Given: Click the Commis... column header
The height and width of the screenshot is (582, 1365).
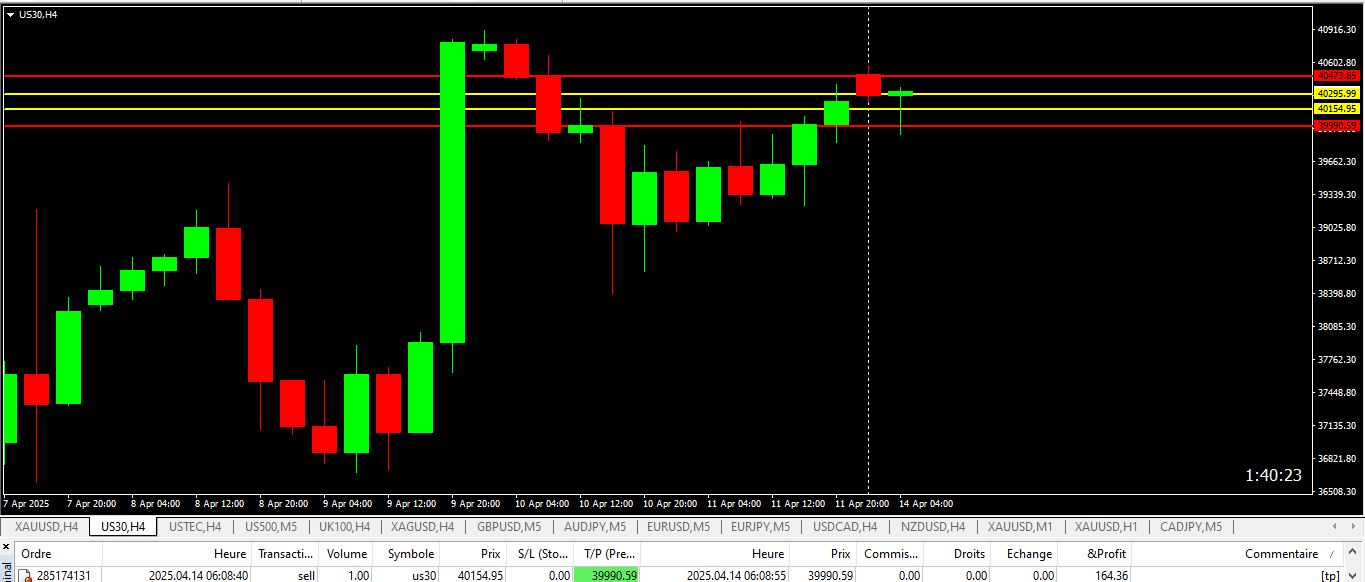Looking at the screenshot, I should [890, 553].
